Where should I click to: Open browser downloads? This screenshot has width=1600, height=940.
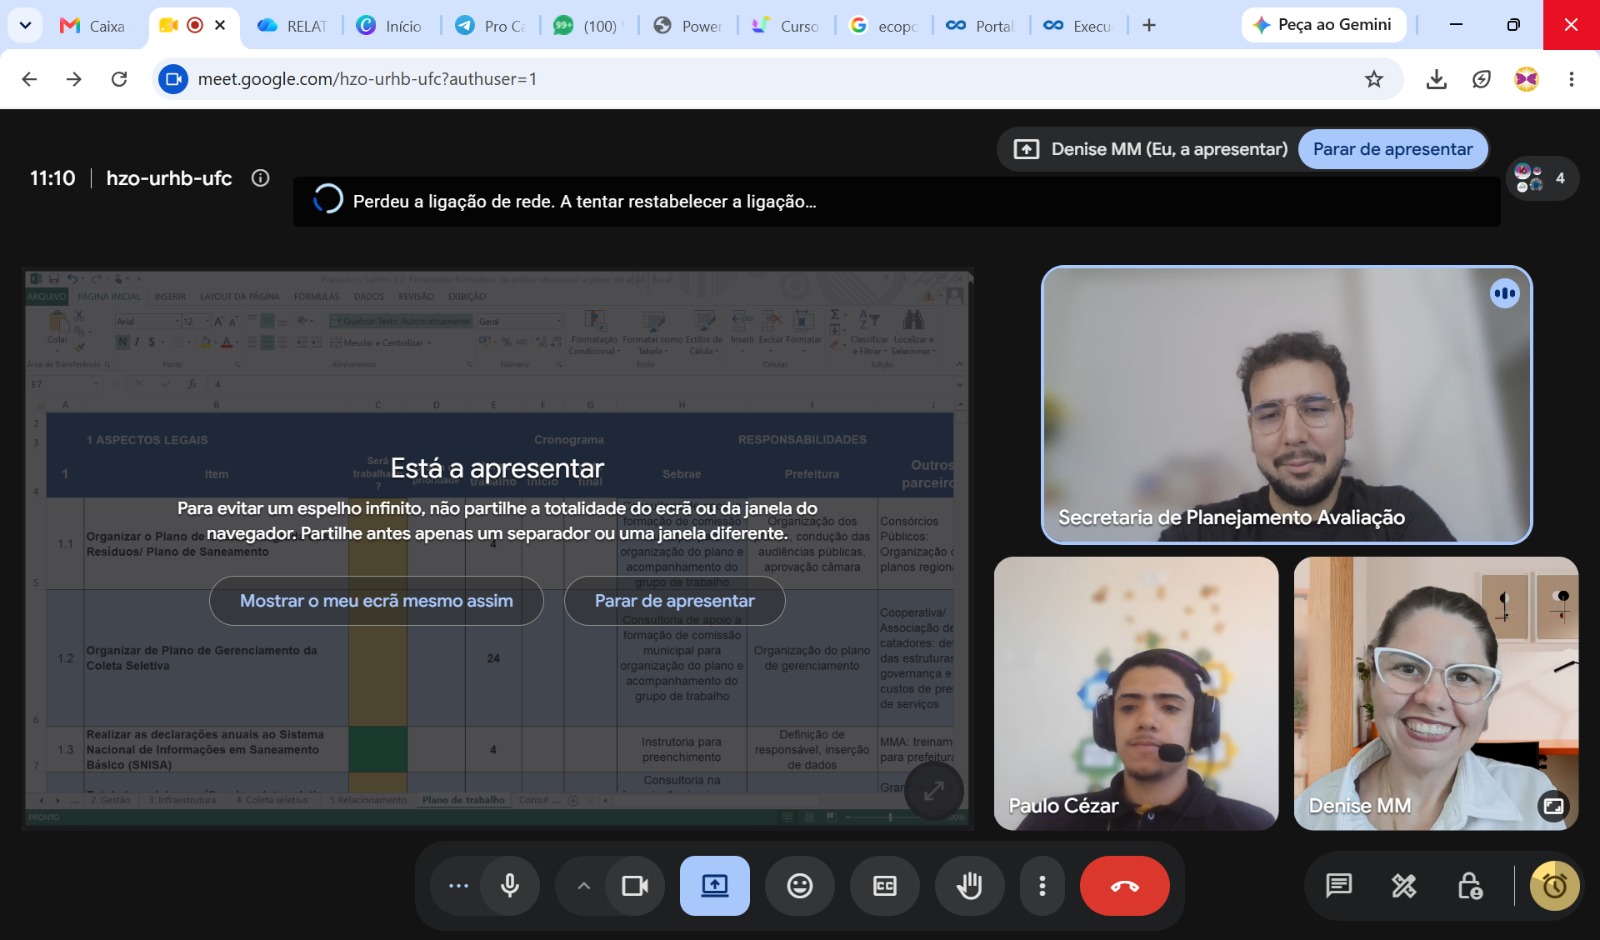[x=1437, y=79]
